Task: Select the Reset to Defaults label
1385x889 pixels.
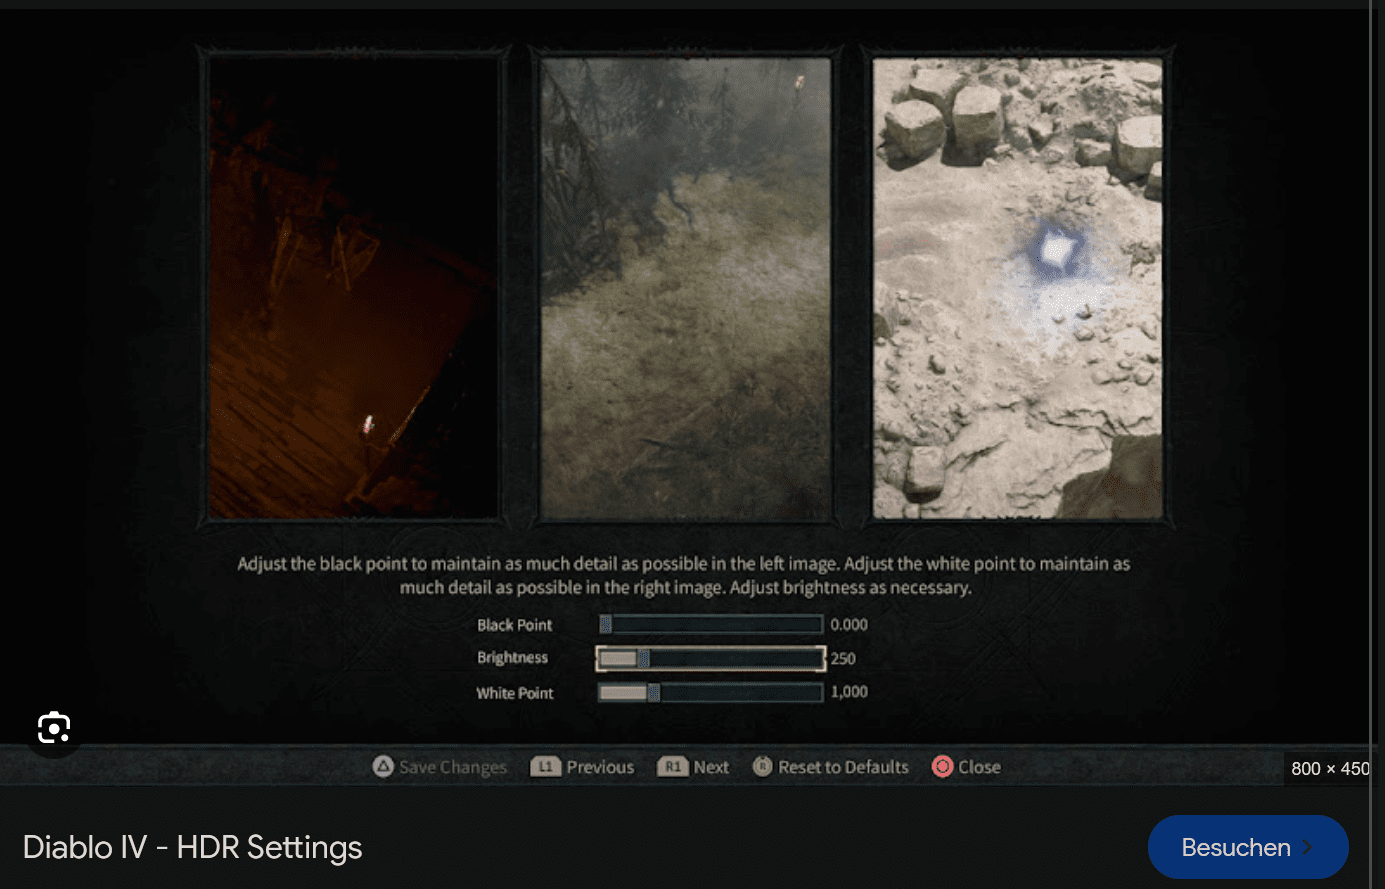Action: [843, 767]
